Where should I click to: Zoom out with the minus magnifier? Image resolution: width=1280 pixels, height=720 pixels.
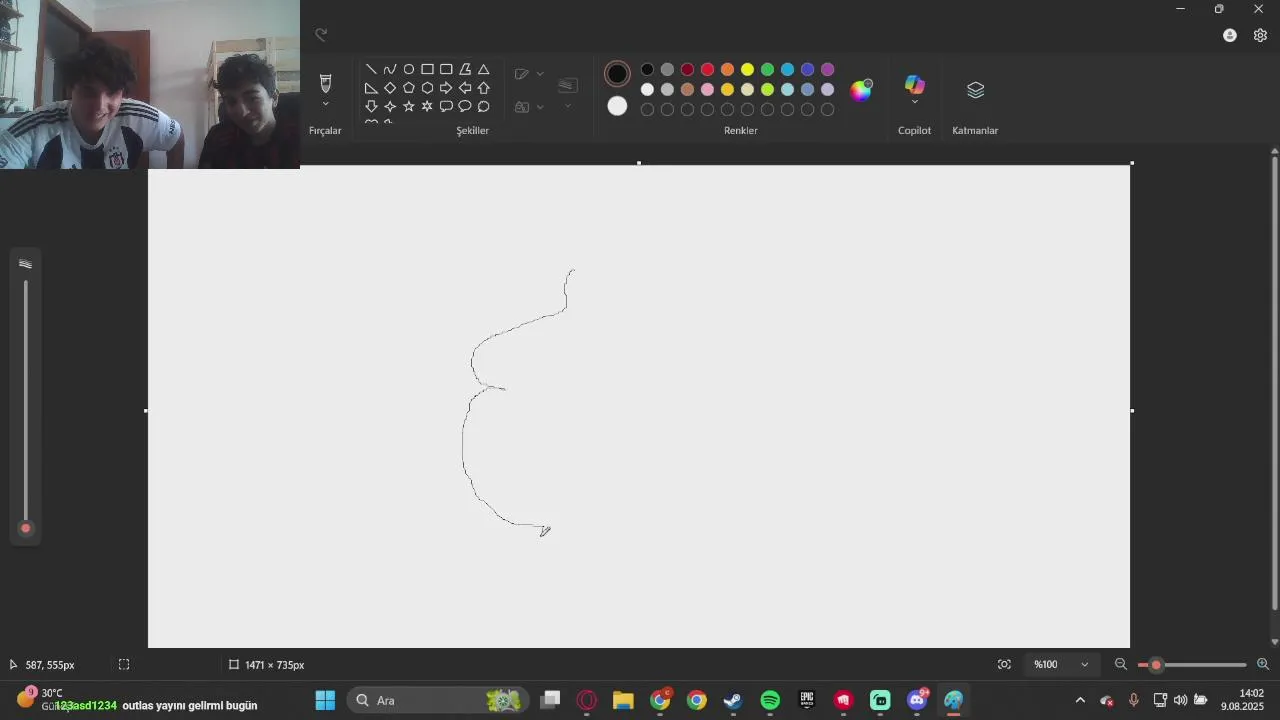click(x=1121, y=664)
